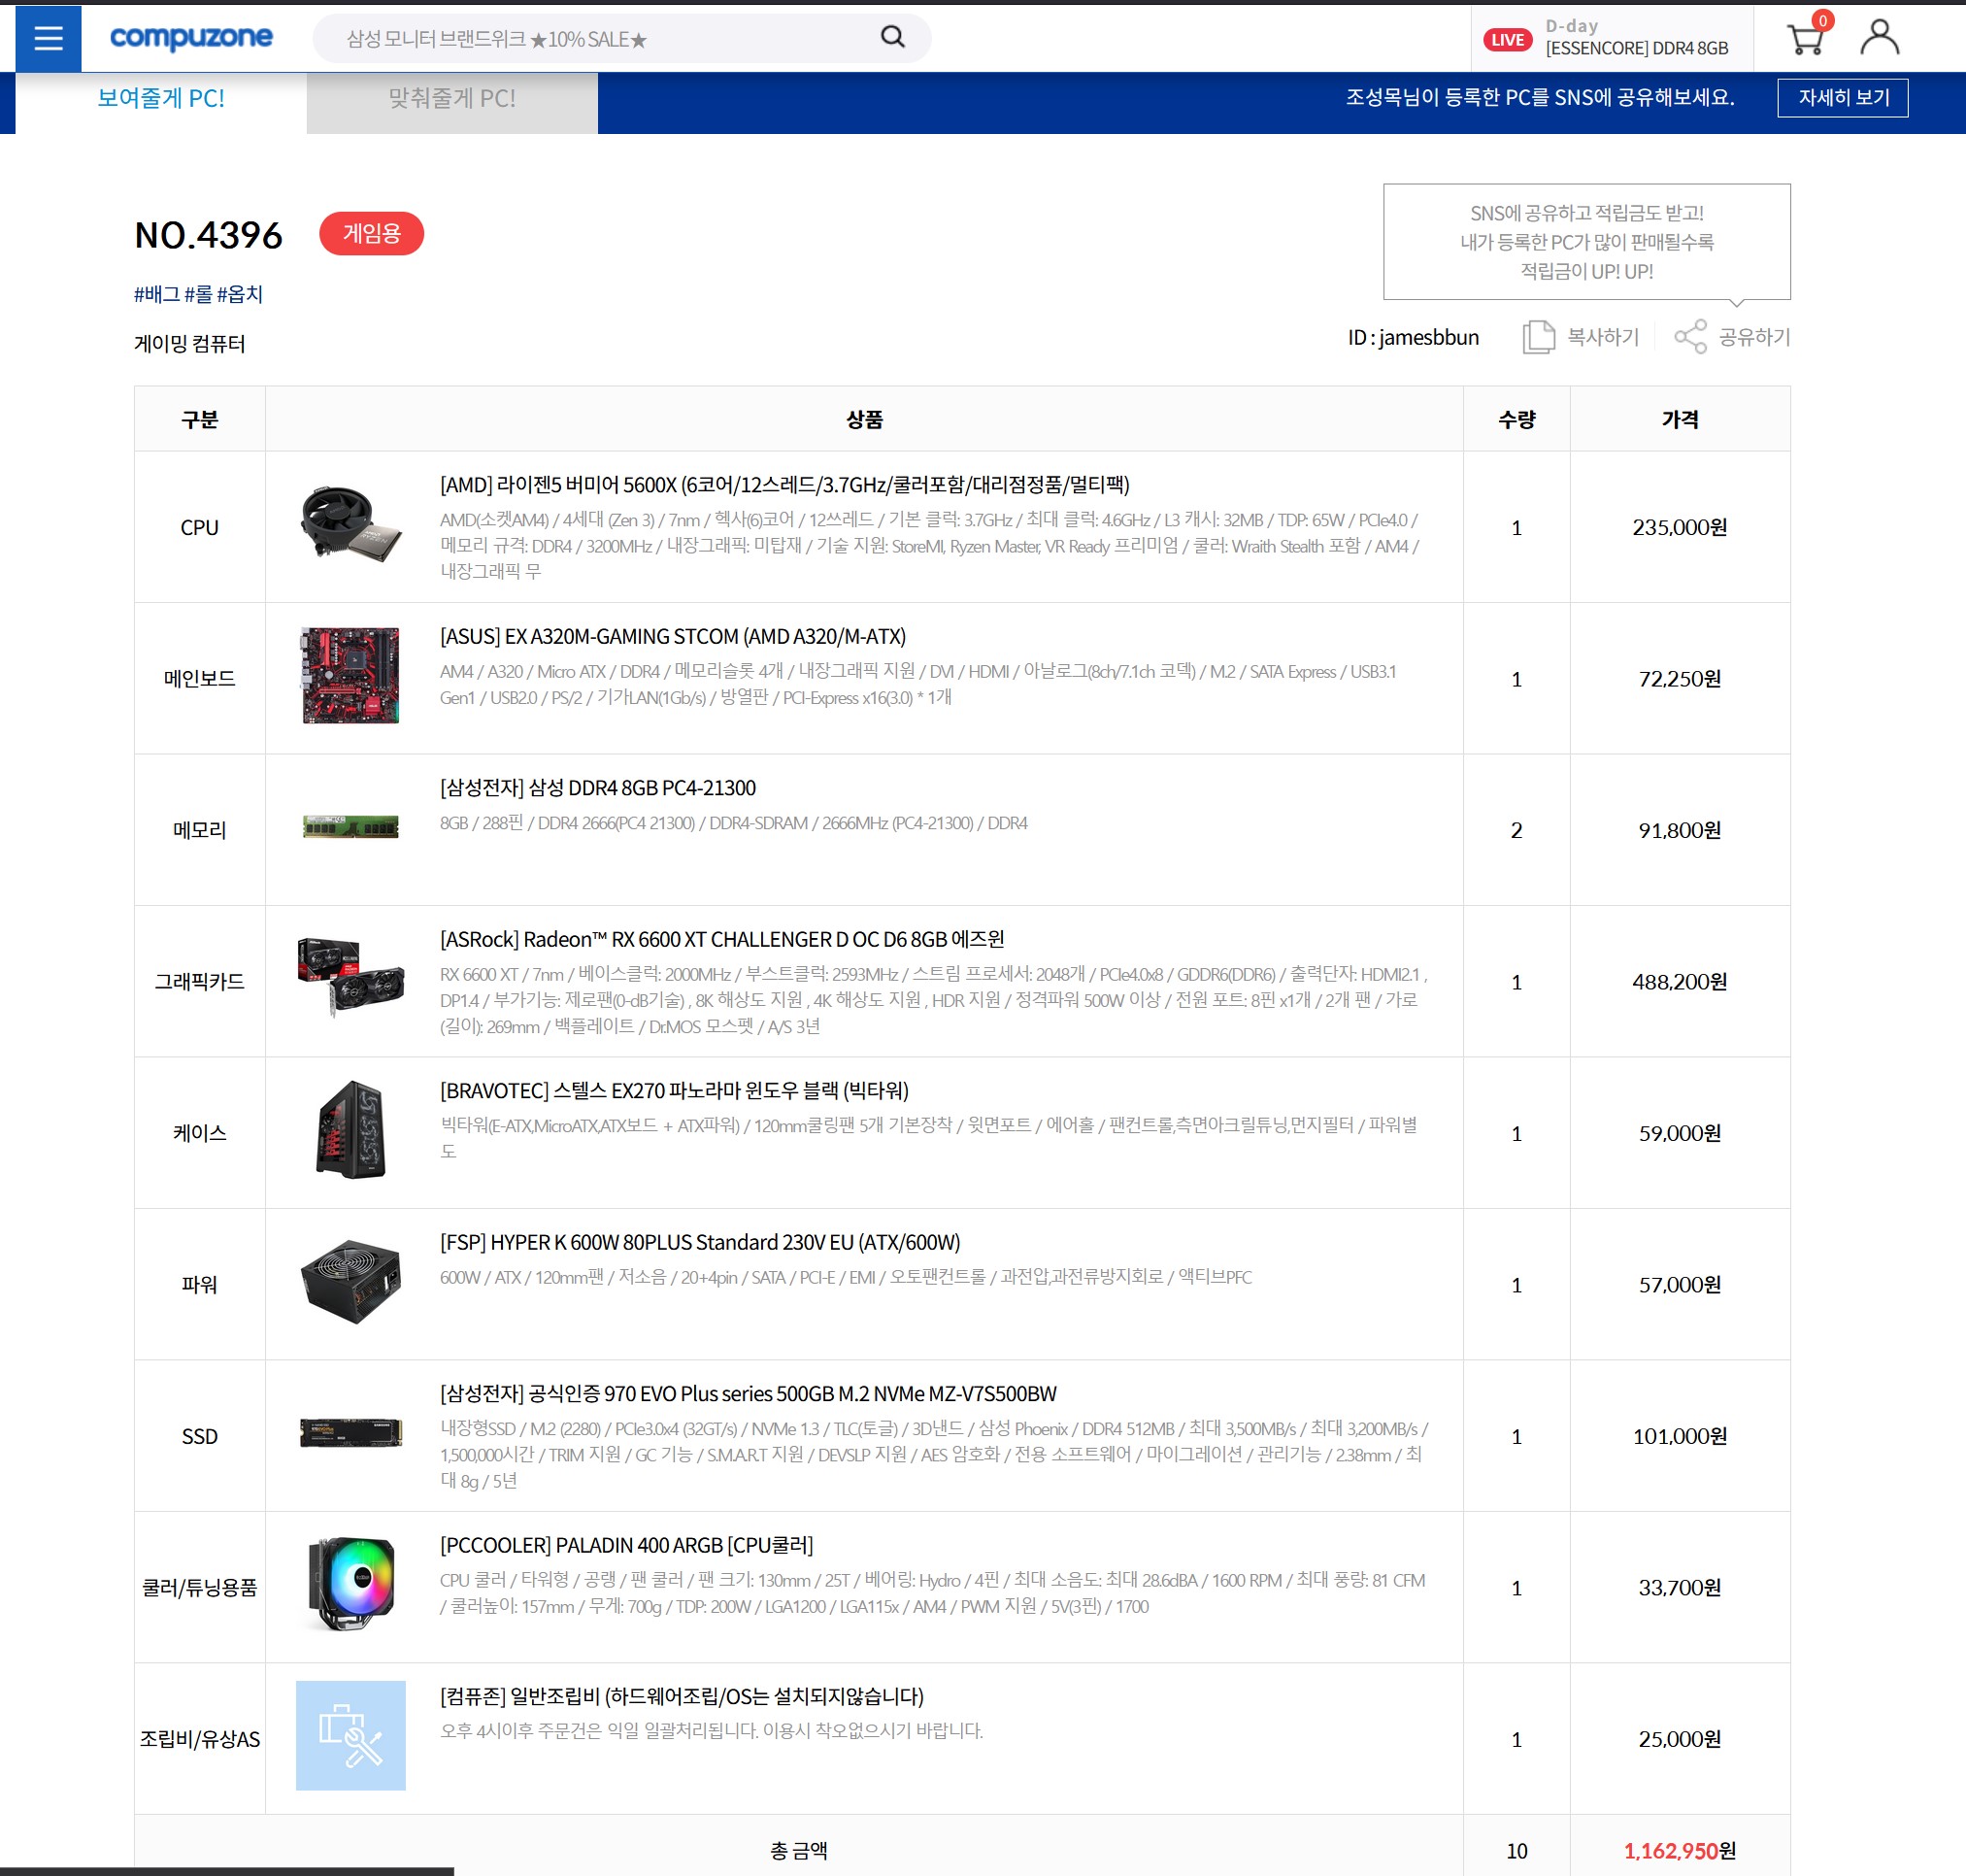1966x1876 pixels.
Task: Click the assembly fee tool icon thumbnail
Action: click(x=350, y=1735)
